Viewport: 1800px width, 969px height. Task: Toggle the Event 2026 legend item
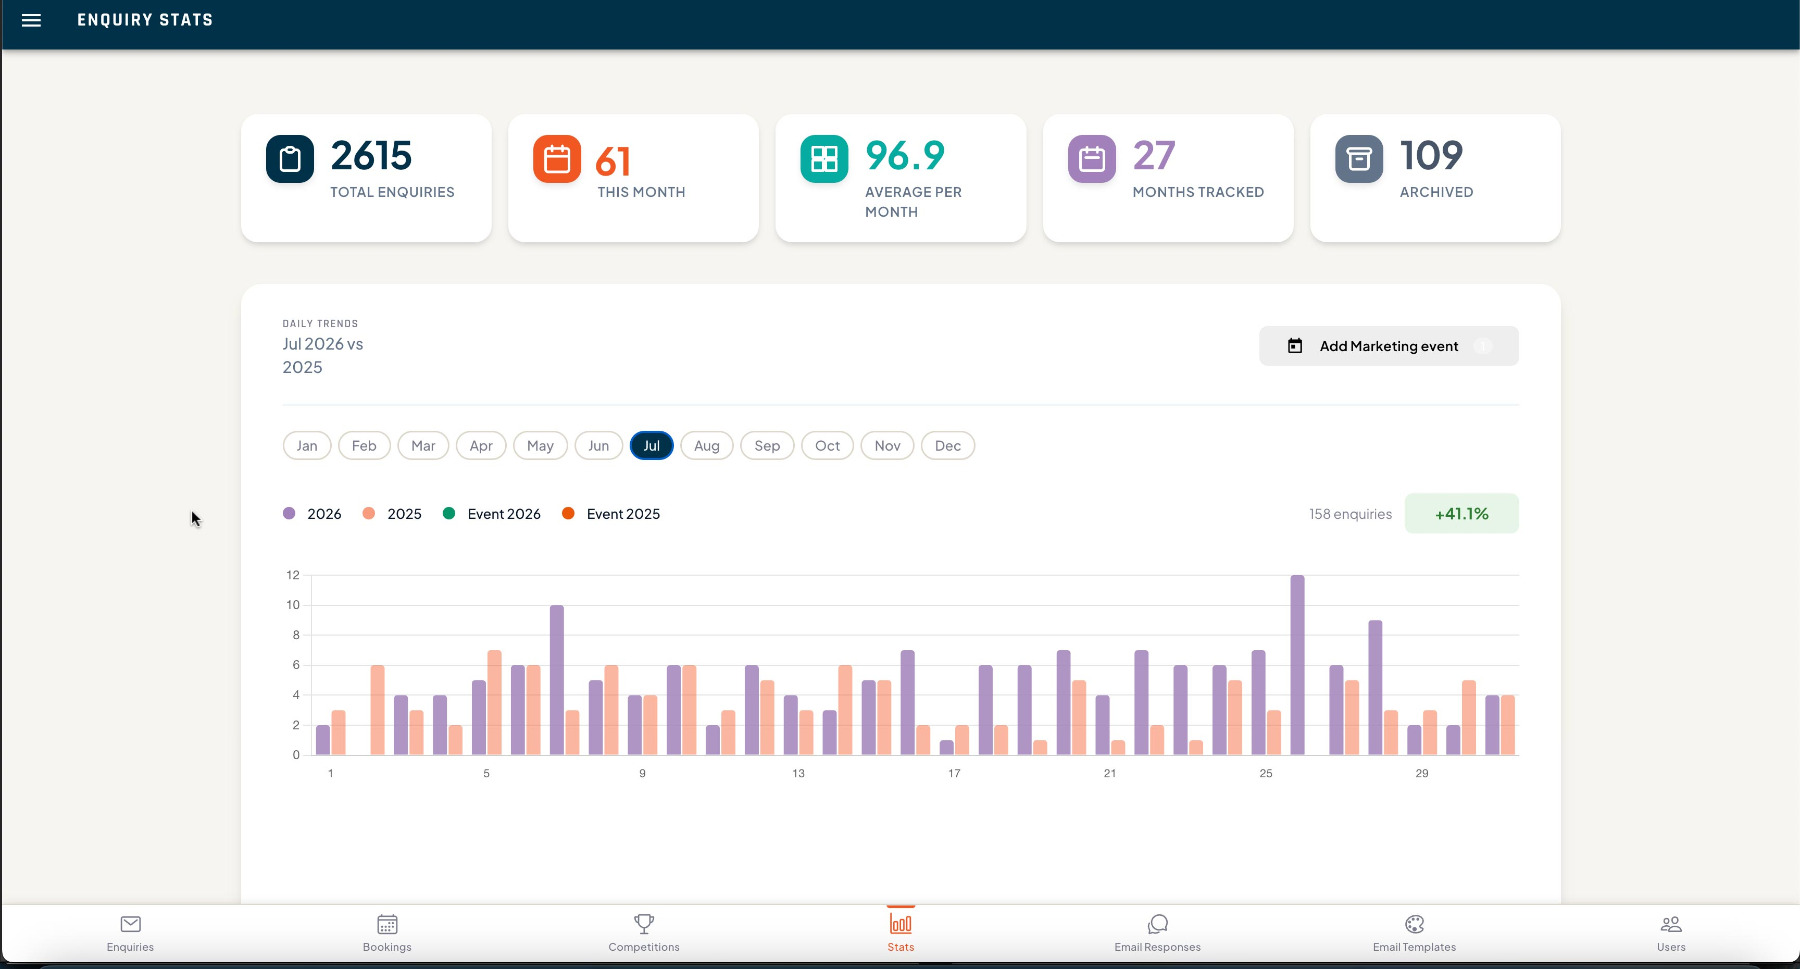coord(491,514)
